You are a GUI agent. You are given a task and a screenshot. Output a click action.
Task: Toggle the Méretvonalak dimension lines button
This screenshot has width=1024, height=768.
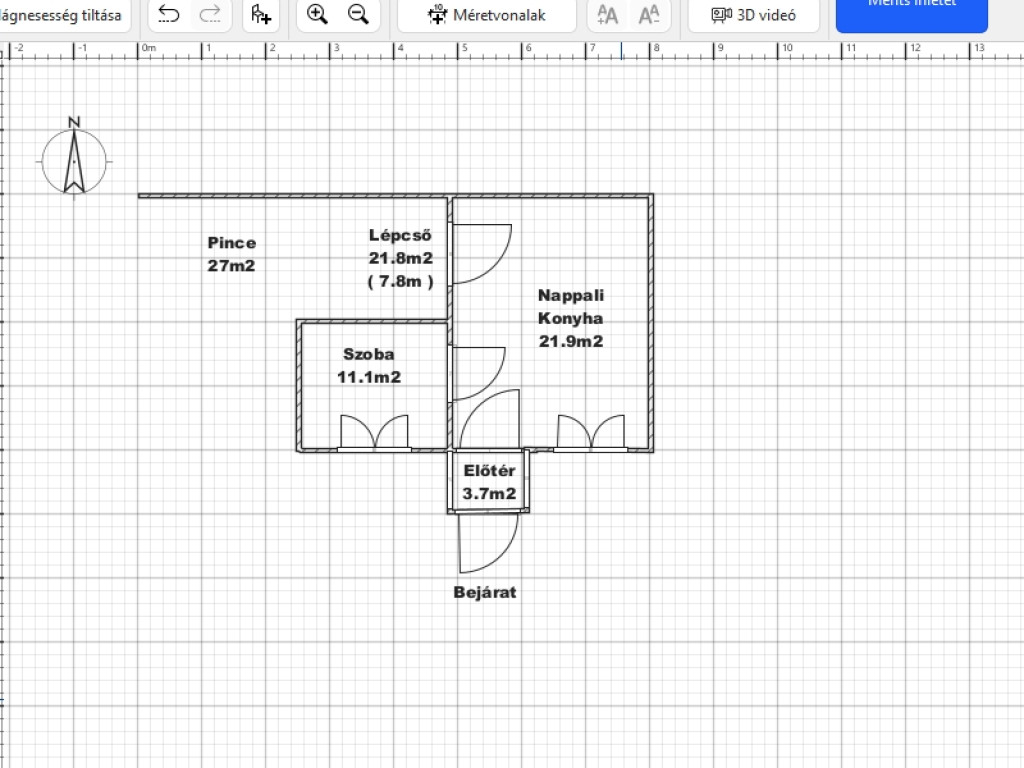[x=487, y=15]
